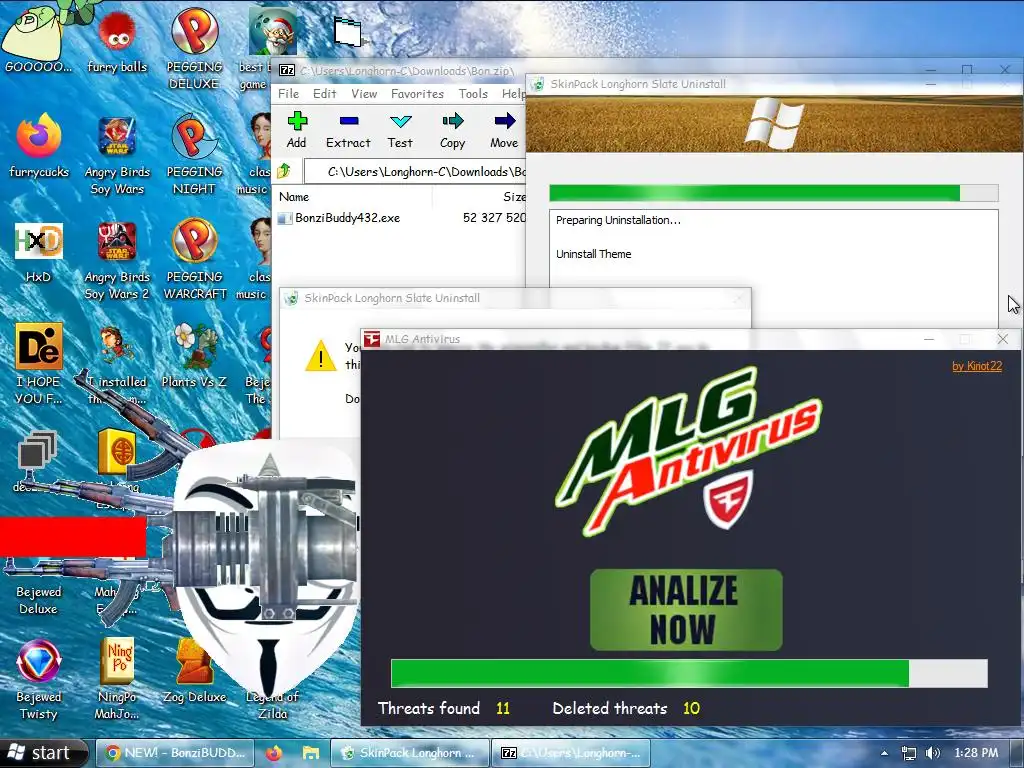Click the Windows start button
1024x768 pixels.
click(x=43, y=753)
